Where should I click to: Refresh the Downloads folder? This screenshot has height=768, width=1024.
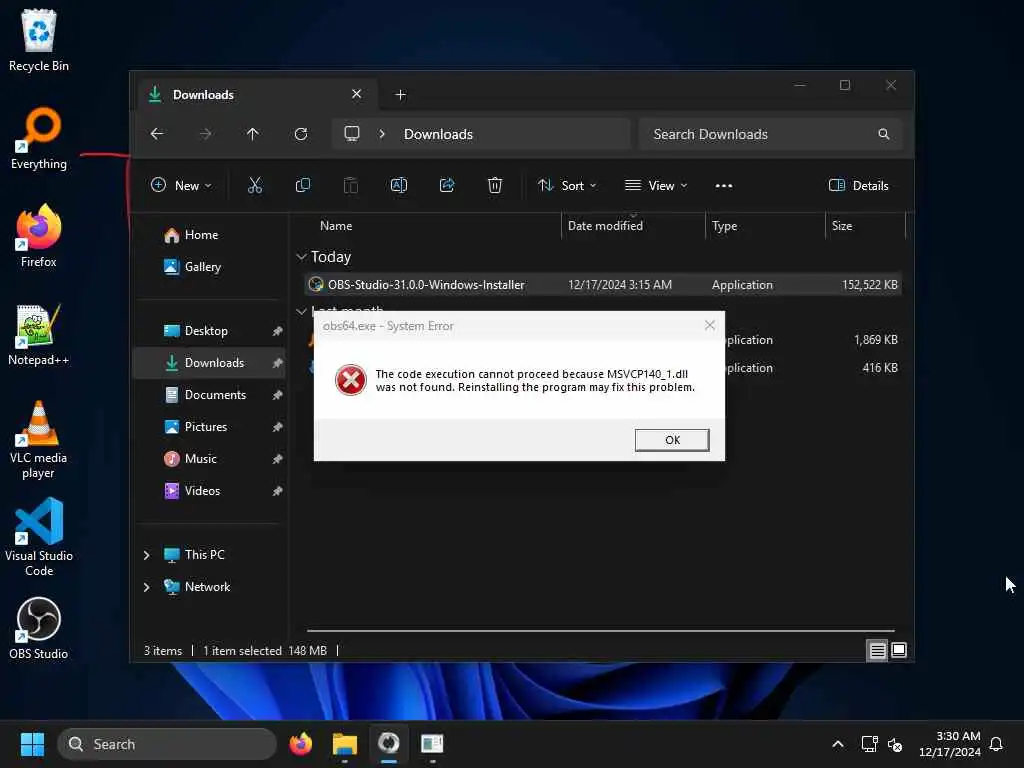click(301, 134)
